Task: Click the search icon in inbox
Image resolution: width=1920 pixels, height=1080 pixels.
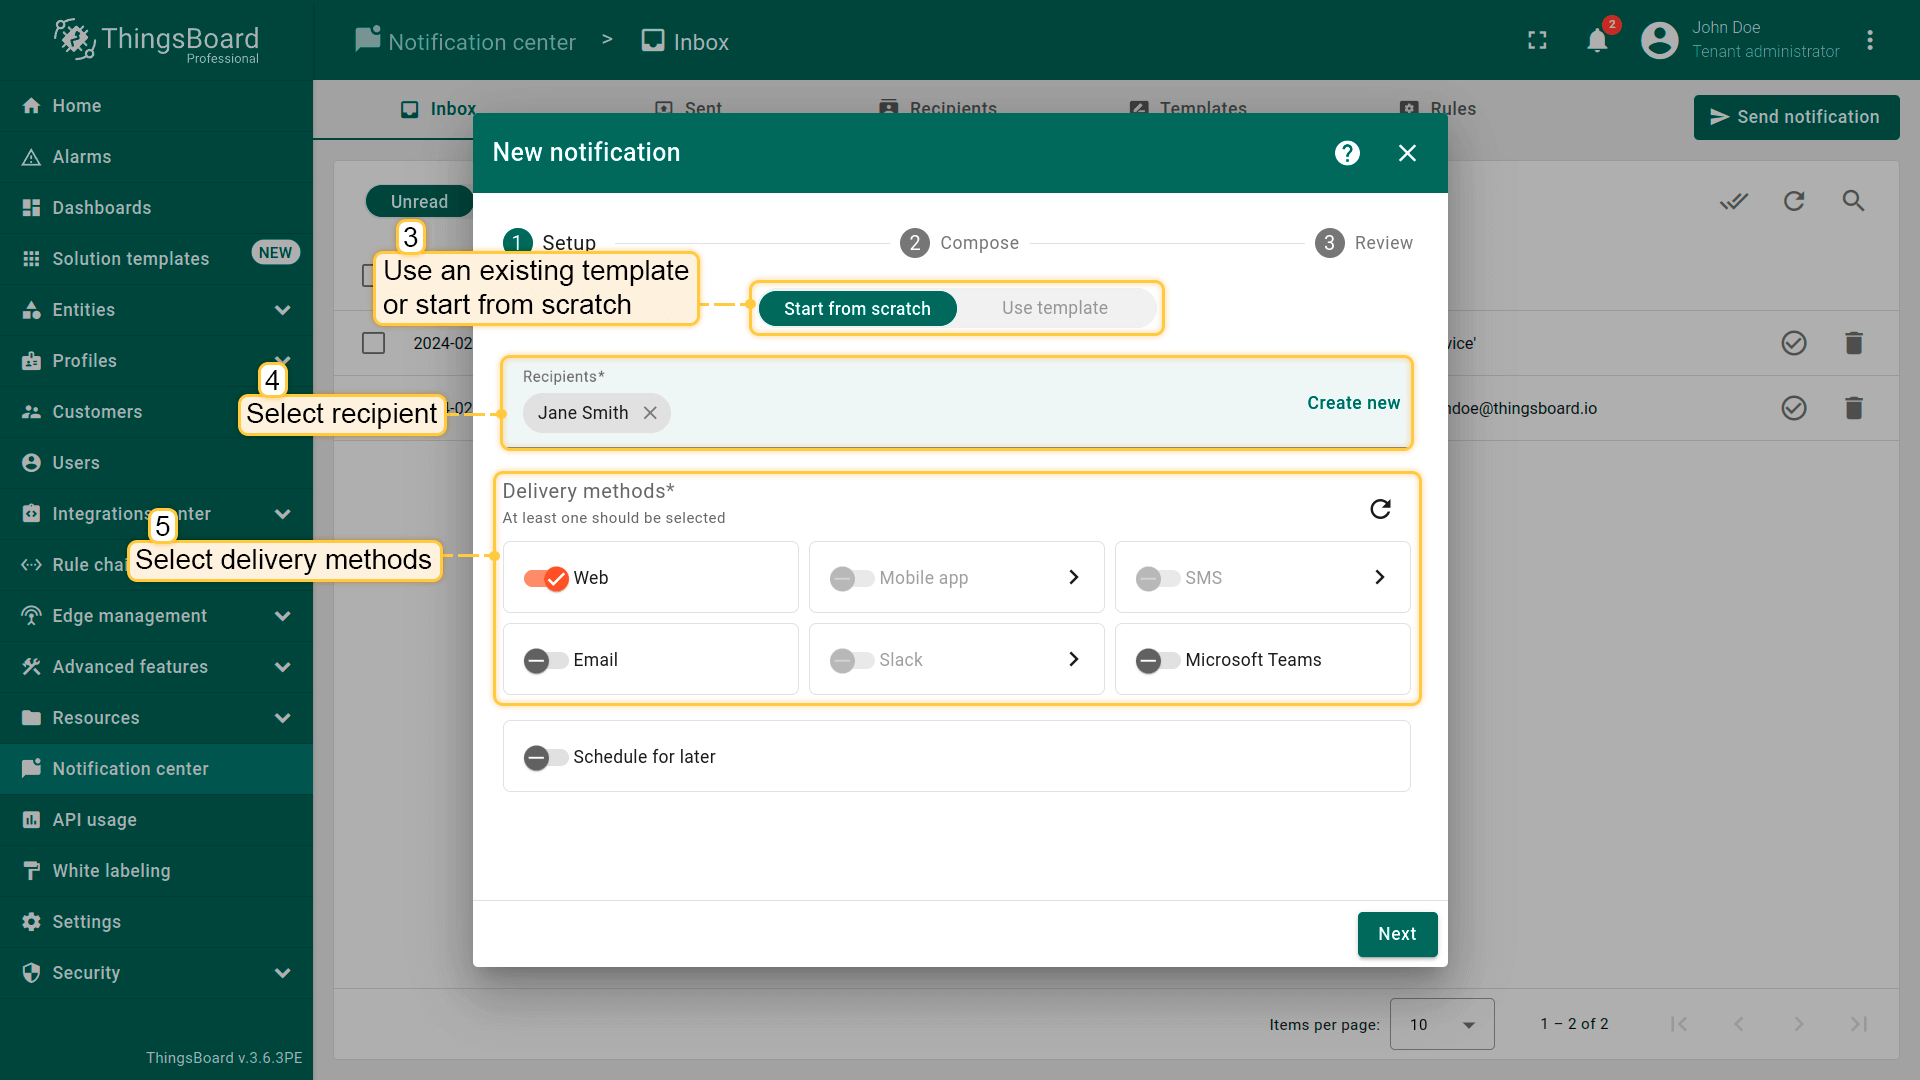Action: click(1853, 201)
